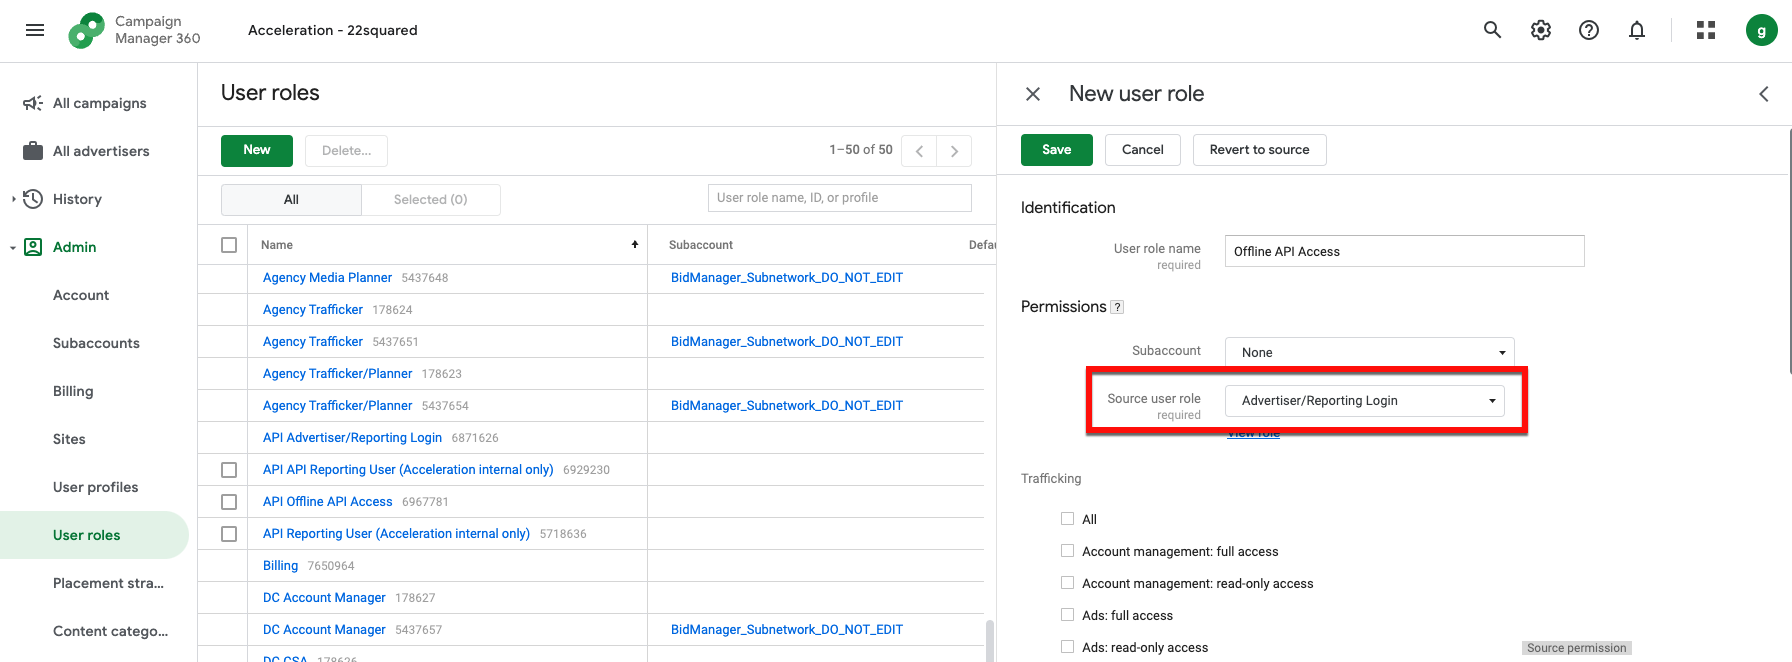The height and width of the screenshot is (662, 1792).
Task: Check Account management: read-only access
Action: coord(1067,583)
